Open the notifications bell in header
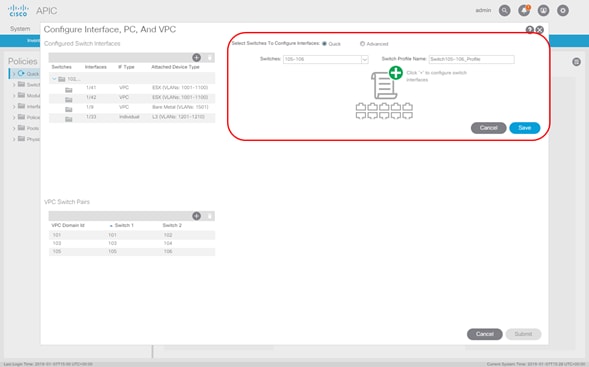 point(524,11)
